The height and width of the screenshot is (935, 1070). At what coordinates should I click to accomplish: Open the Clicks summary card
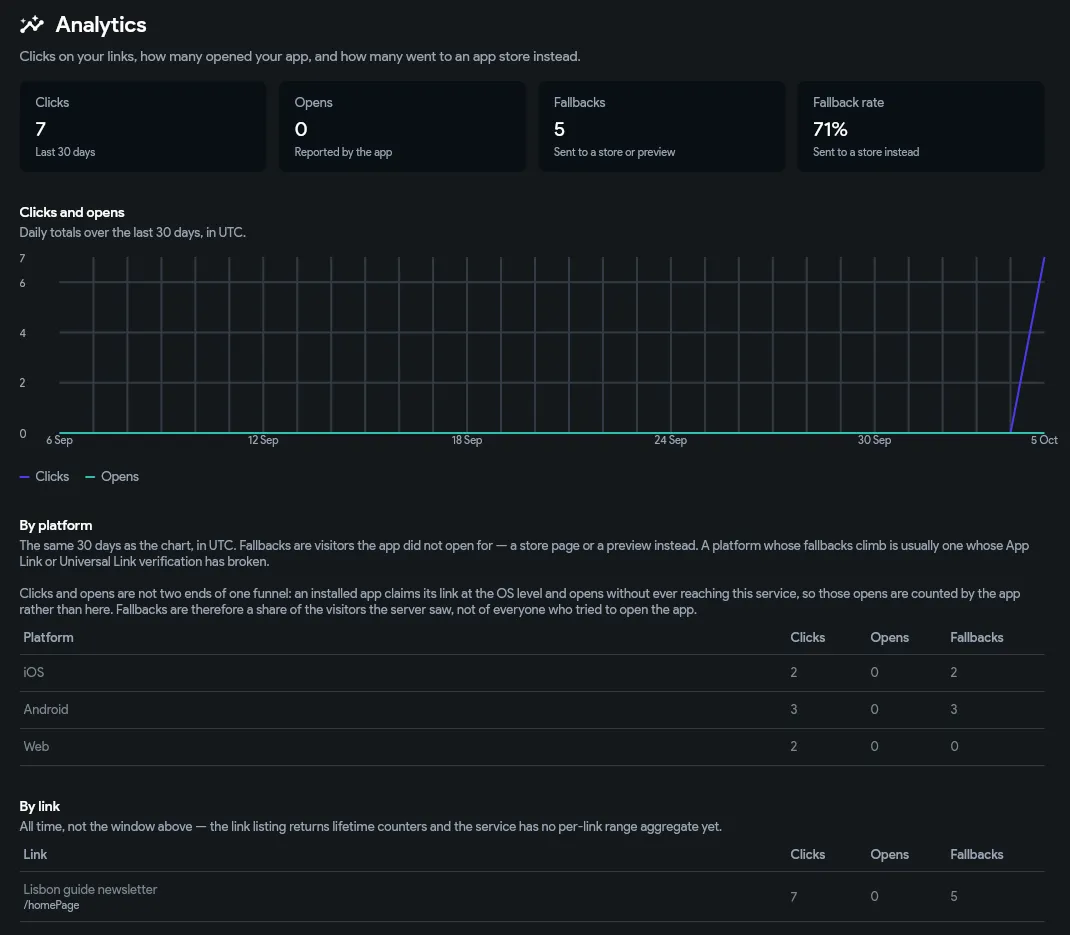(143, 126)
